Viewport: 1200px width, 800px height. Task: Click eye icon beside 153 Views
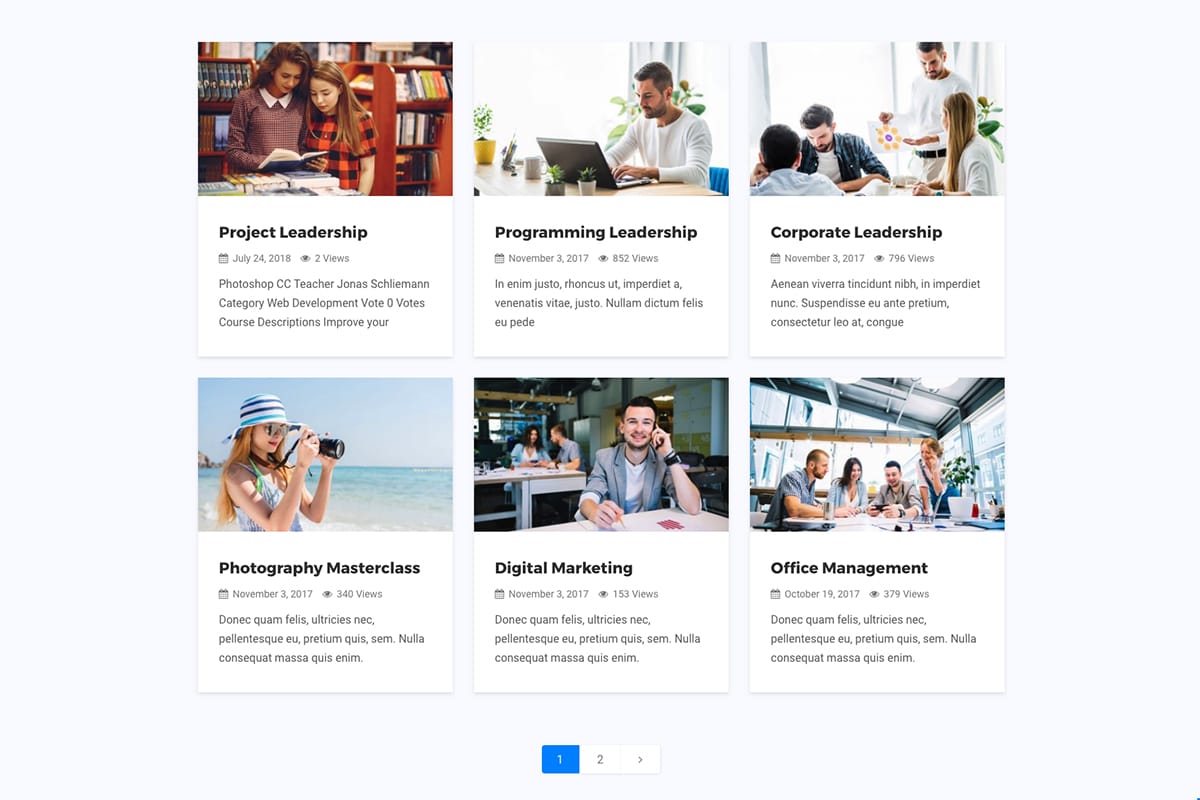(x=604, y=594)
